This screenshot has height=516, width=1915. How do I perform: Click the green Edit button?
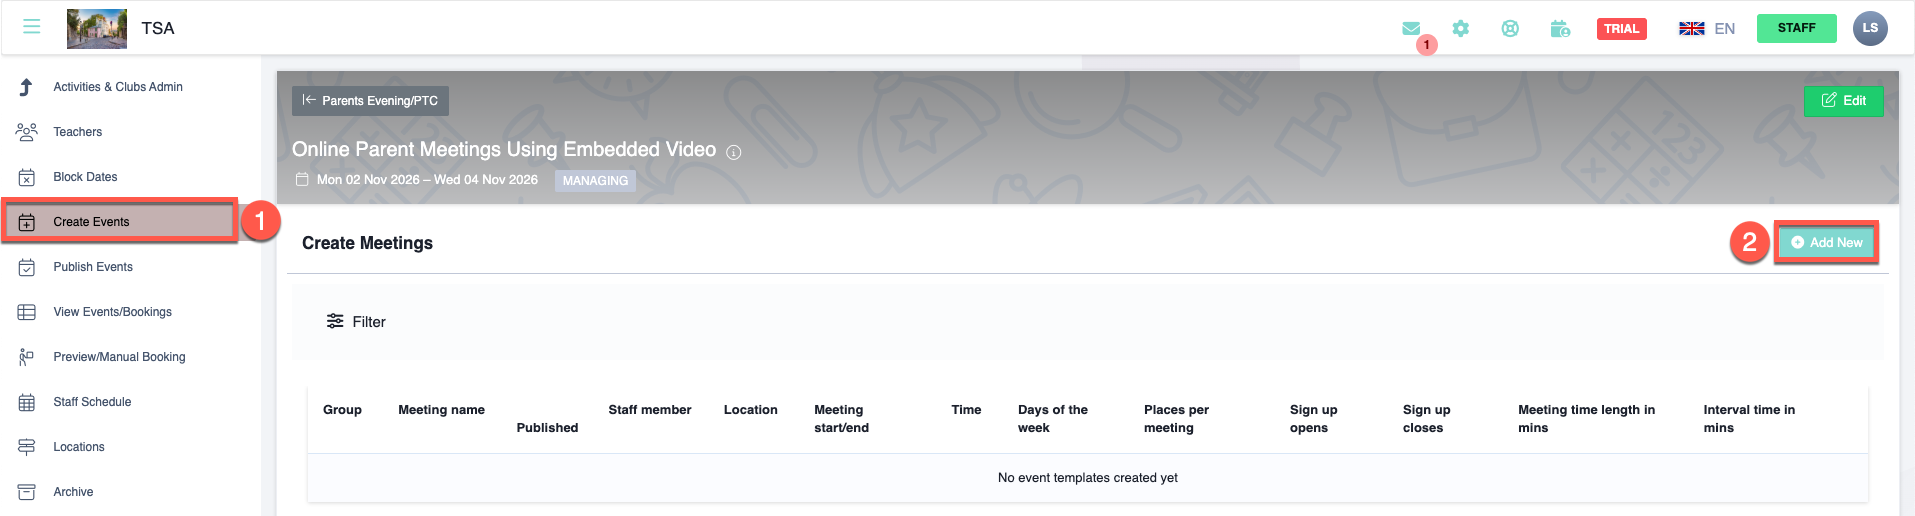[1843, 100]
